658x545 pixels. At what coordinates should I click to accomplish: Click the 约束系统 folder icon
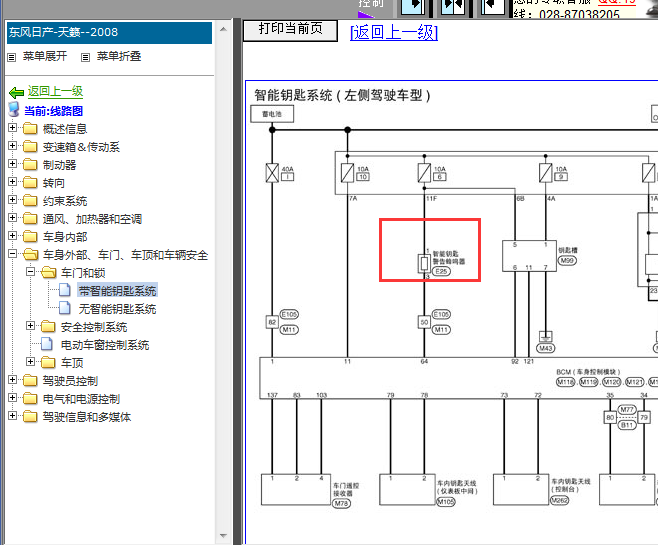[x=30, y=201]
